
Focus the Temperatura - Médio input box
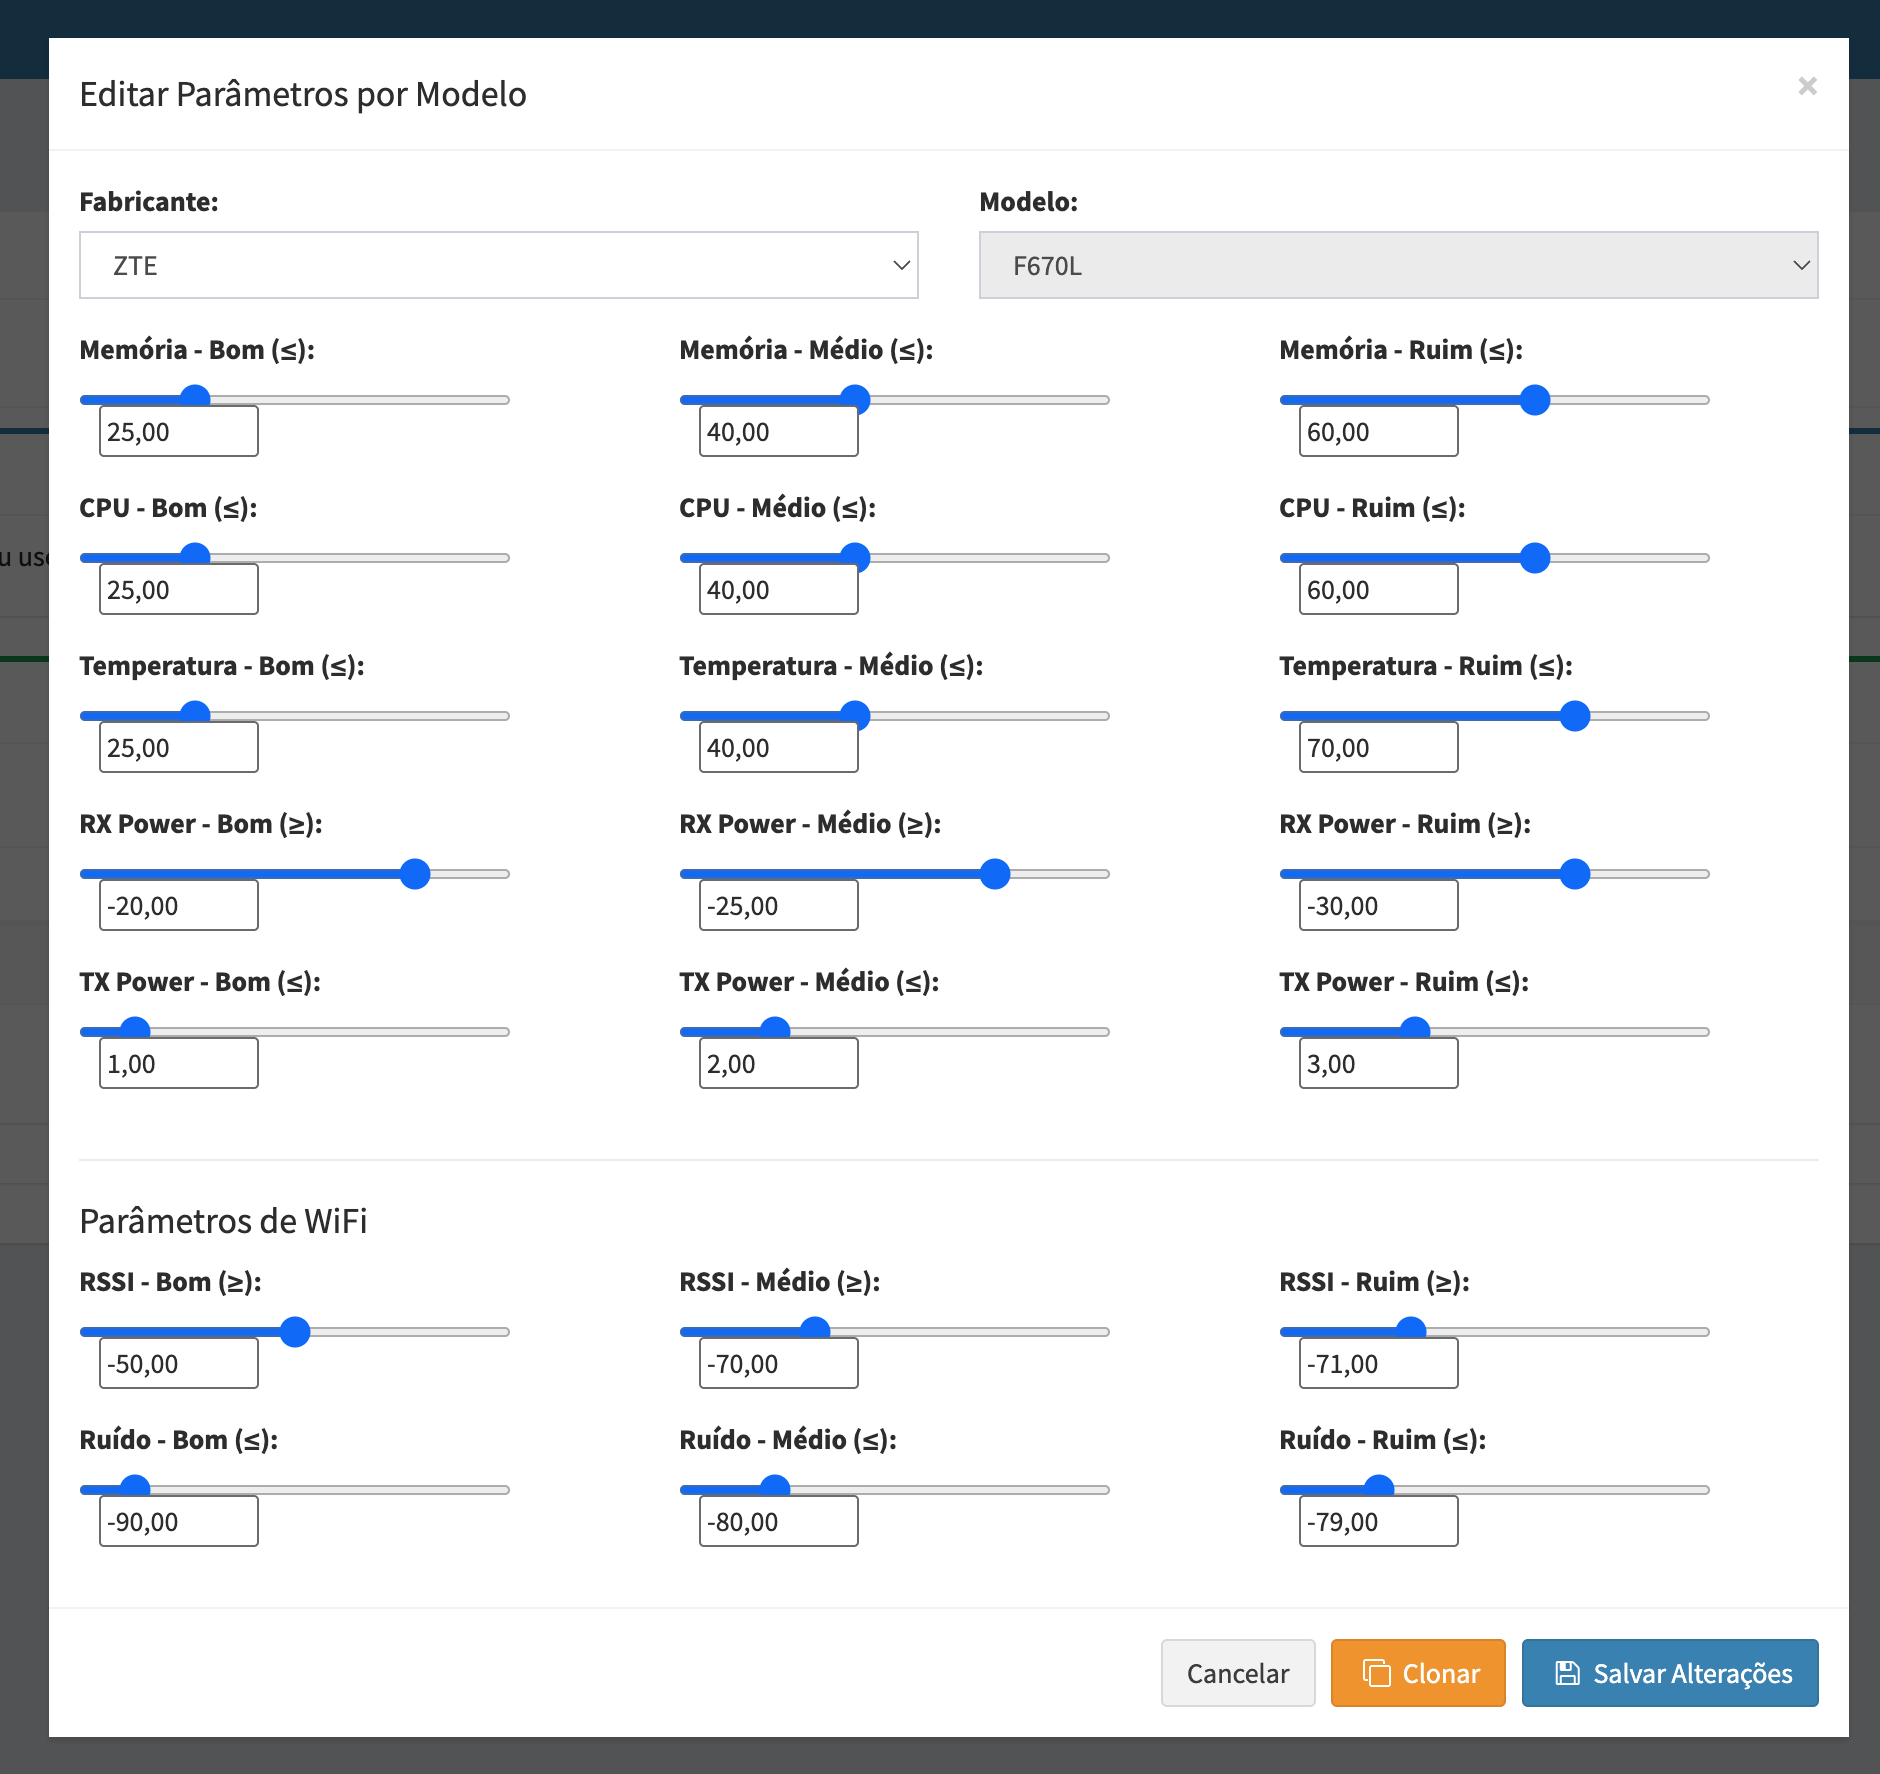(778, 747)
